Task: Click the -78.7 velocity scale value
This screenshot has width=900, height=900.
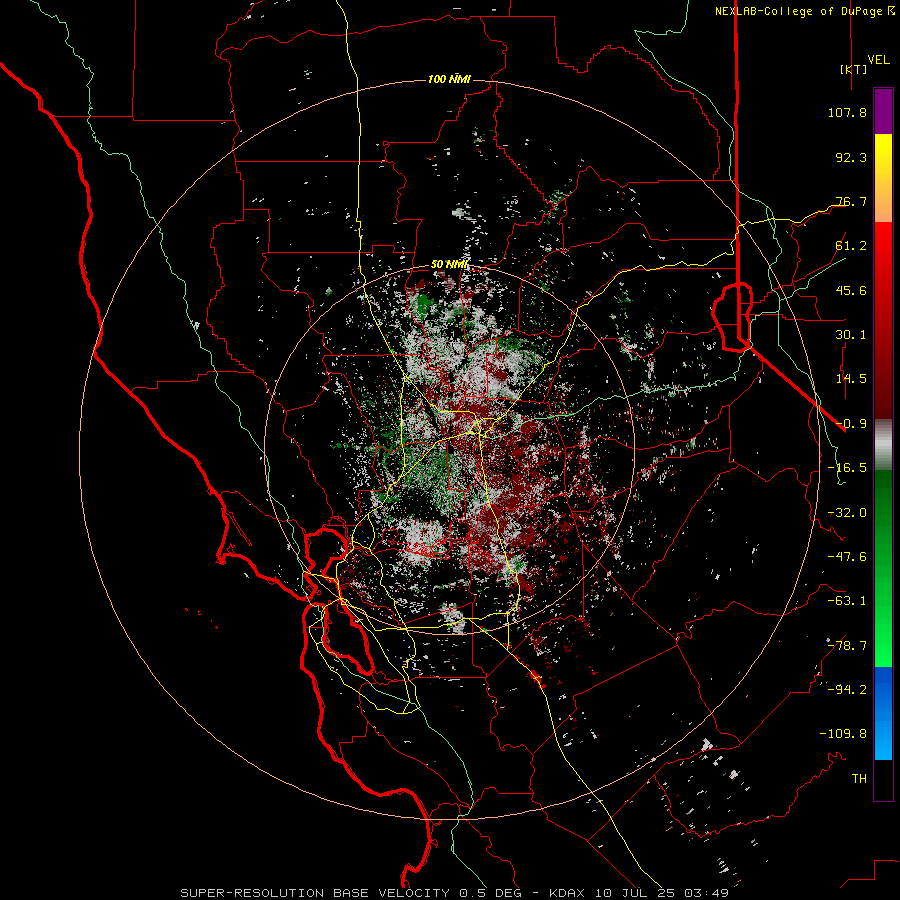Action: coord(847,646)
